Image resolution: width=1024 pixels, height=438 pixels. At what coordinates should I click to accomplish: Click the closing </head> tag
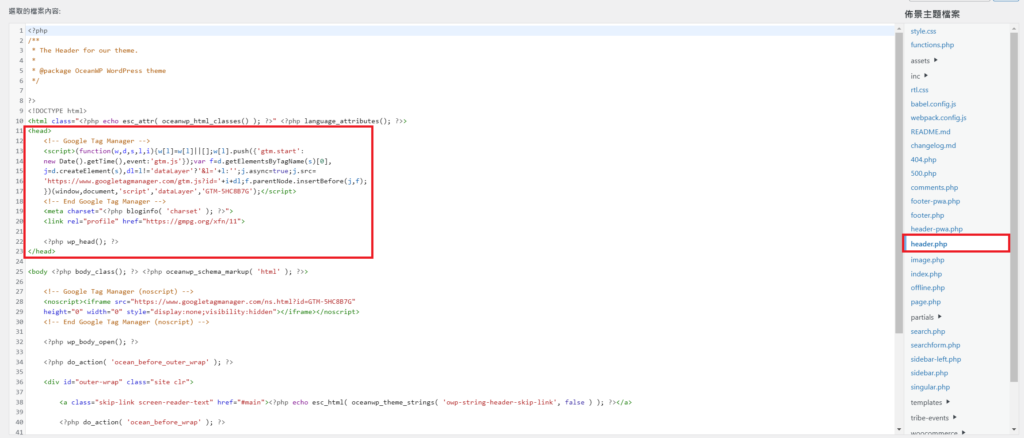coord(42,251)
